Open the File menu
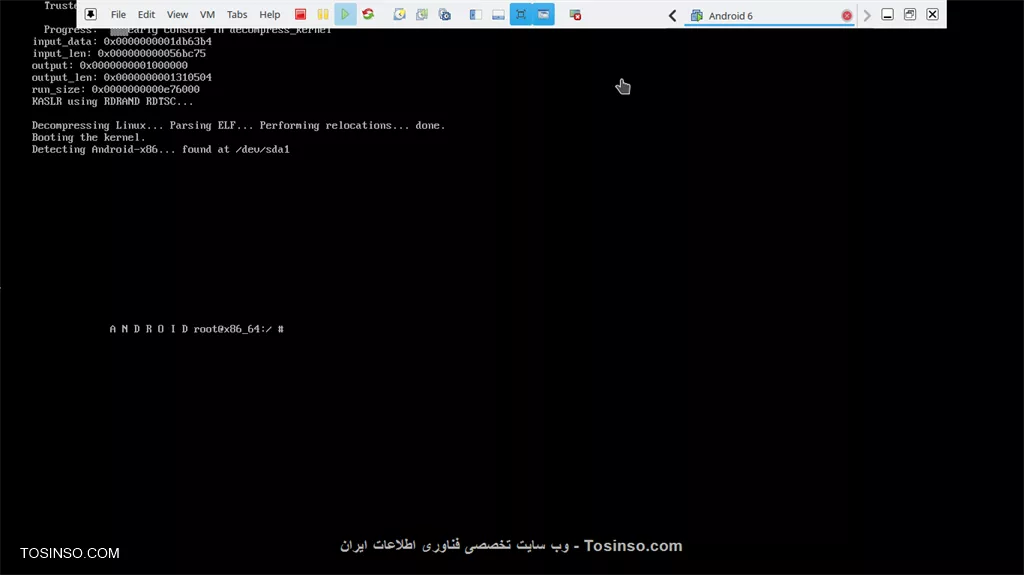 click(118, 14)
